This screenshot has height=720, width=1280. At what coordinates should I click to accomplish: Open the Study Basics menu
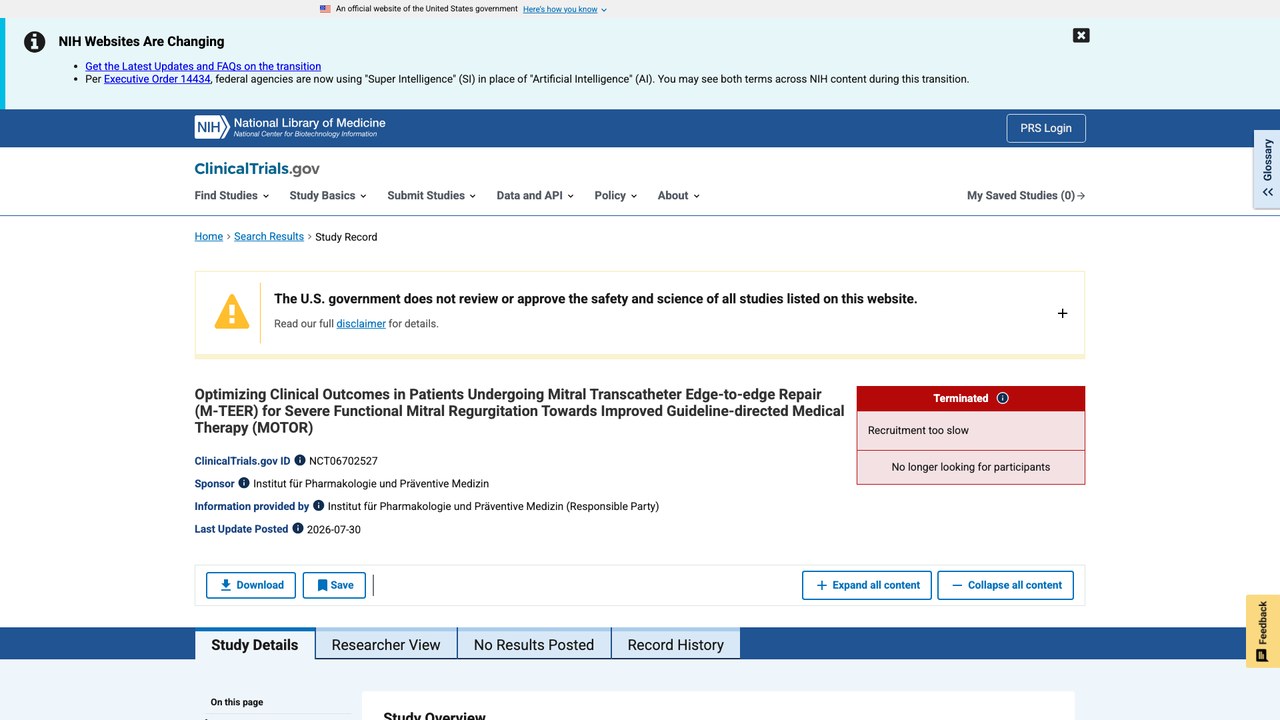[328, 196]
